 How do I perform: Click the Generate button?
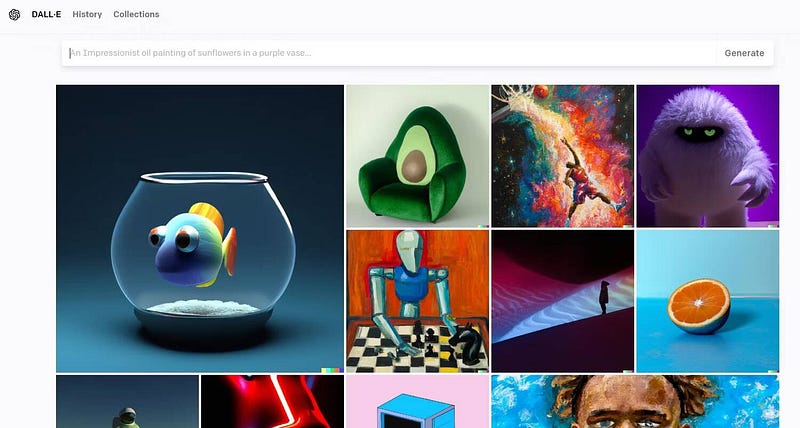coord(744,53)
